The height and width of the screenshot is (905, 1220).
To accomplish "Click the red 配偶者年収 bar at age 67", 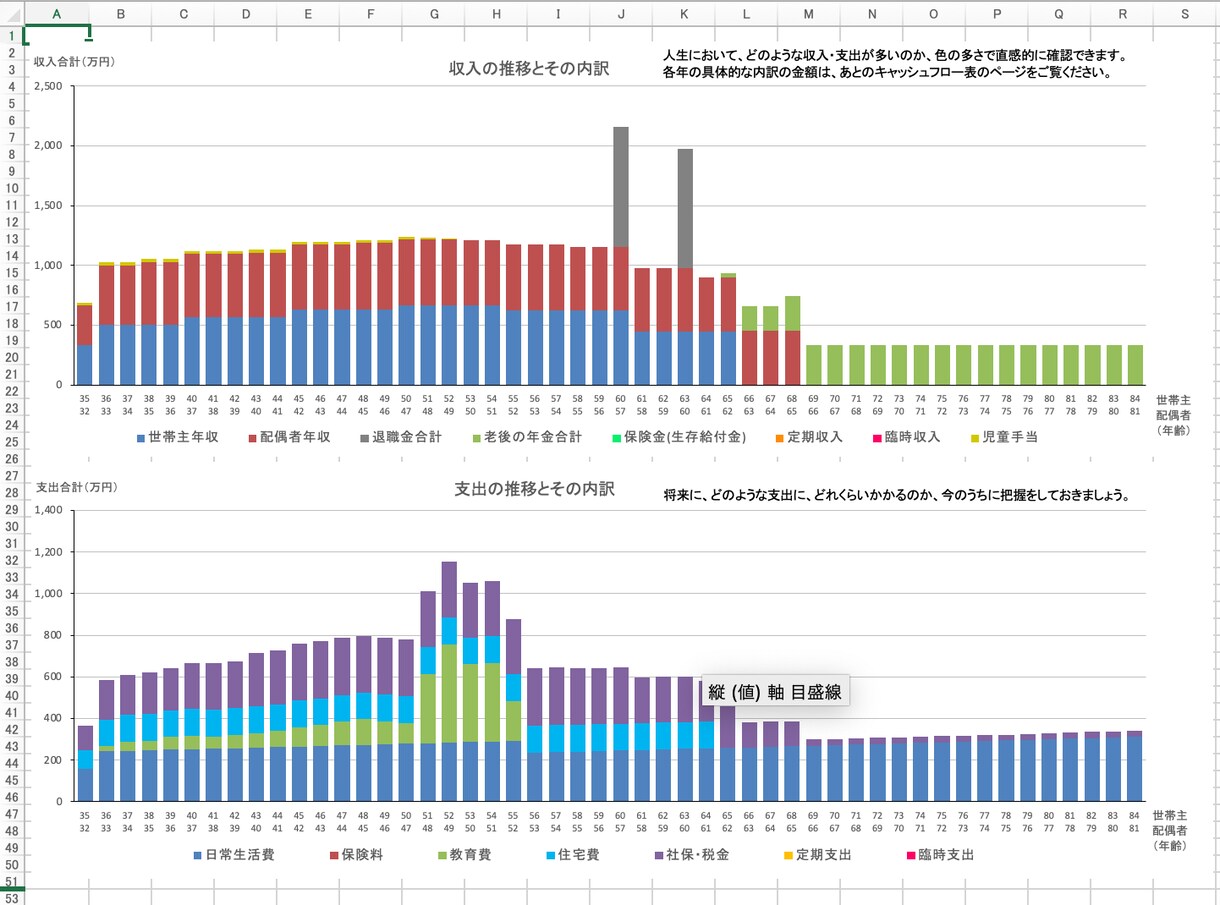I will point(771,357).
